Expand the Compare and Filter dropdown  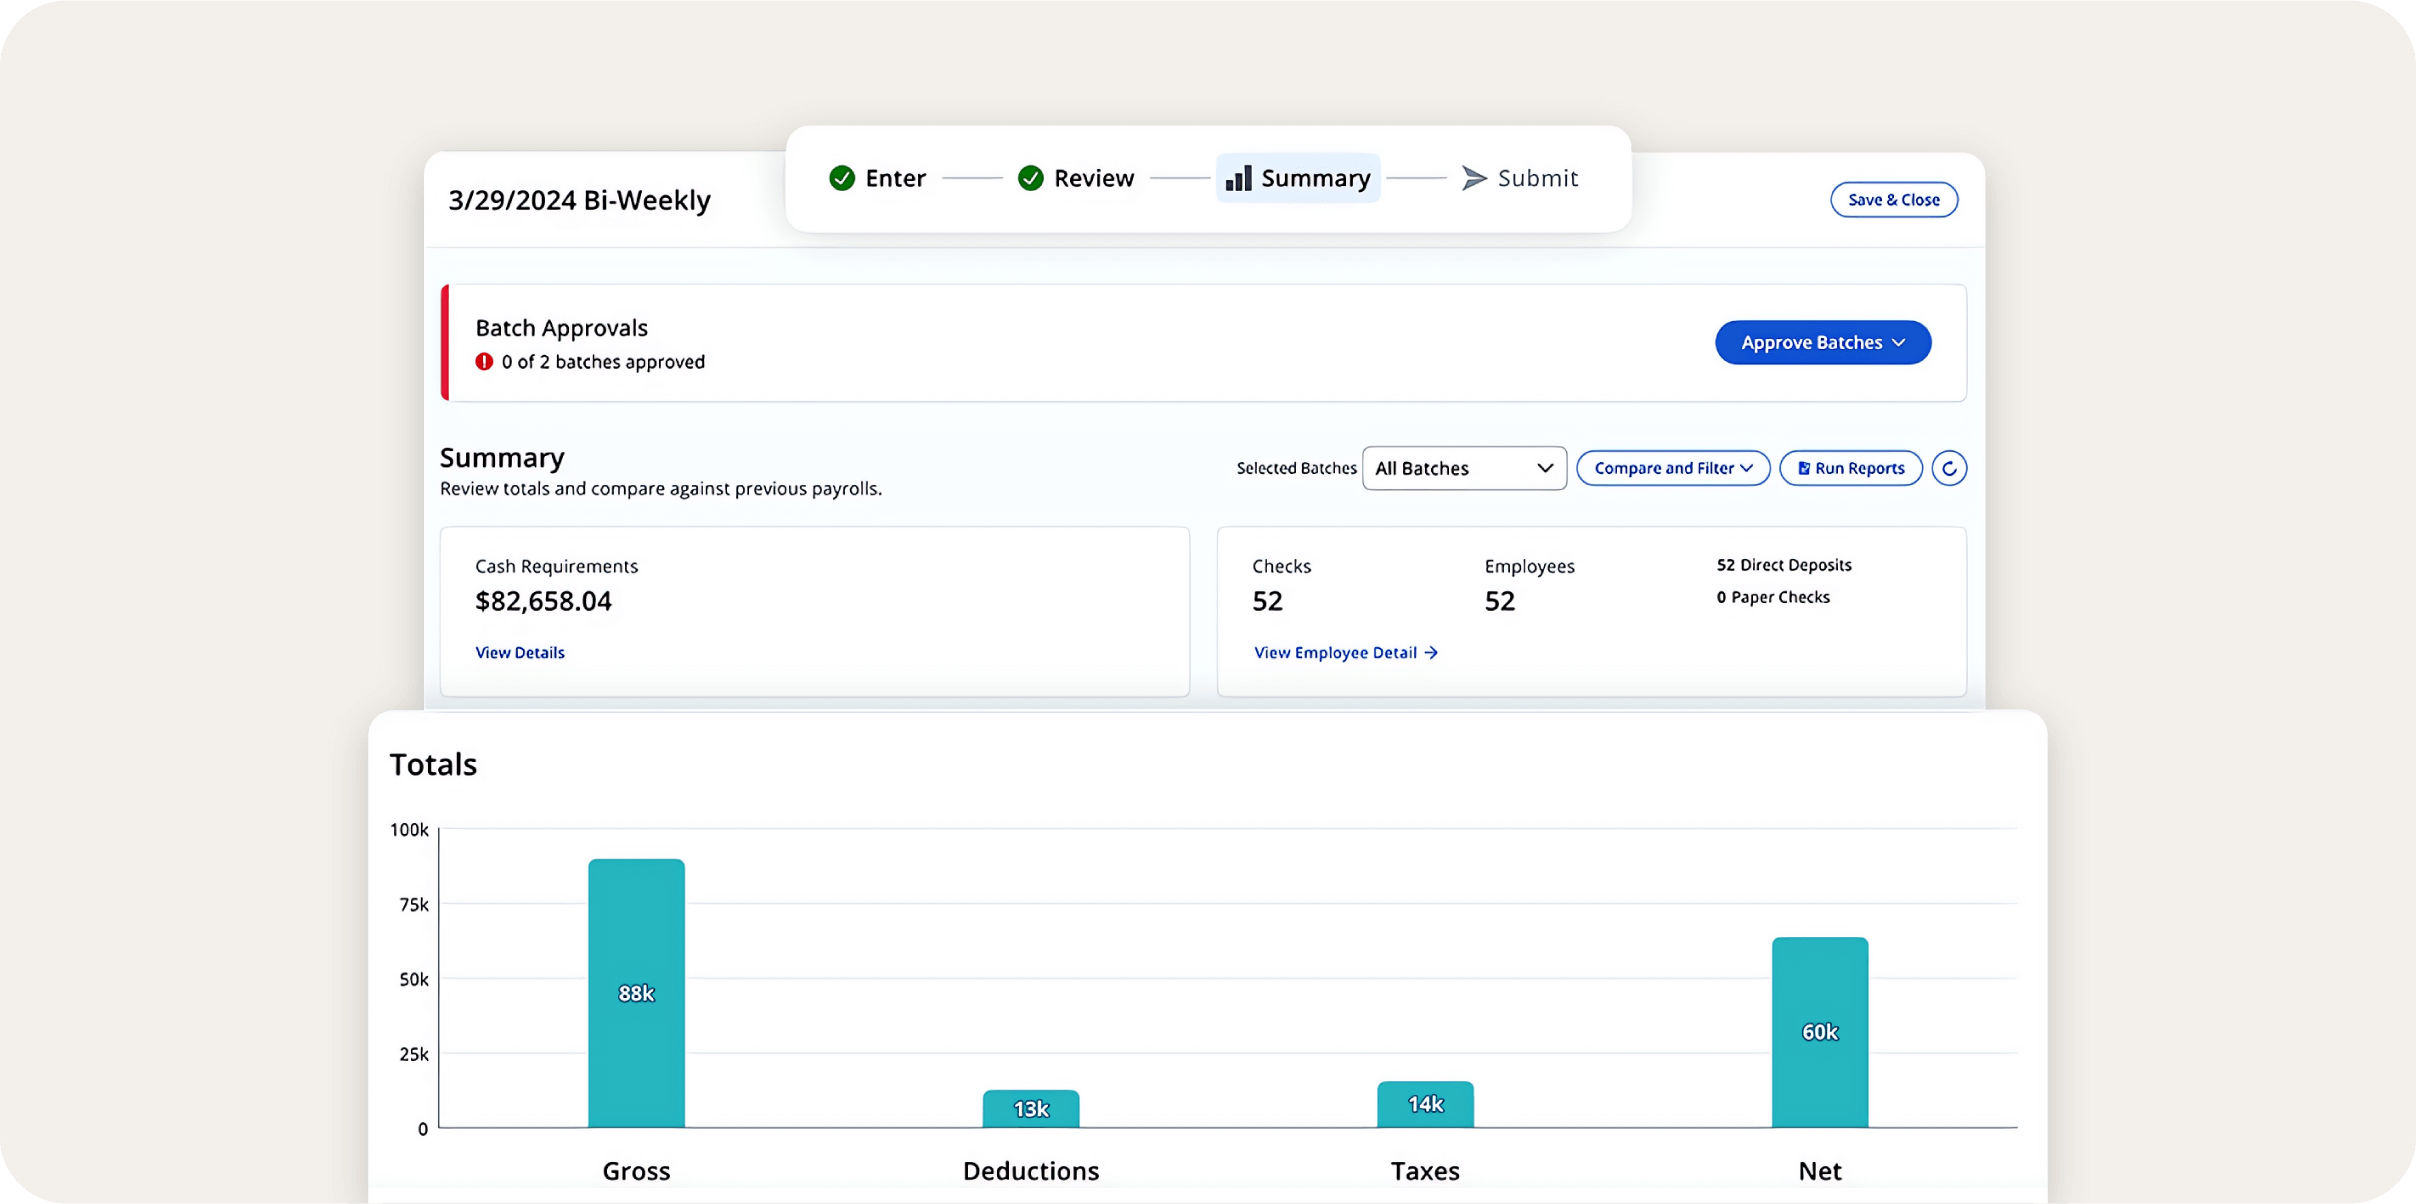tap(1672, 468)
